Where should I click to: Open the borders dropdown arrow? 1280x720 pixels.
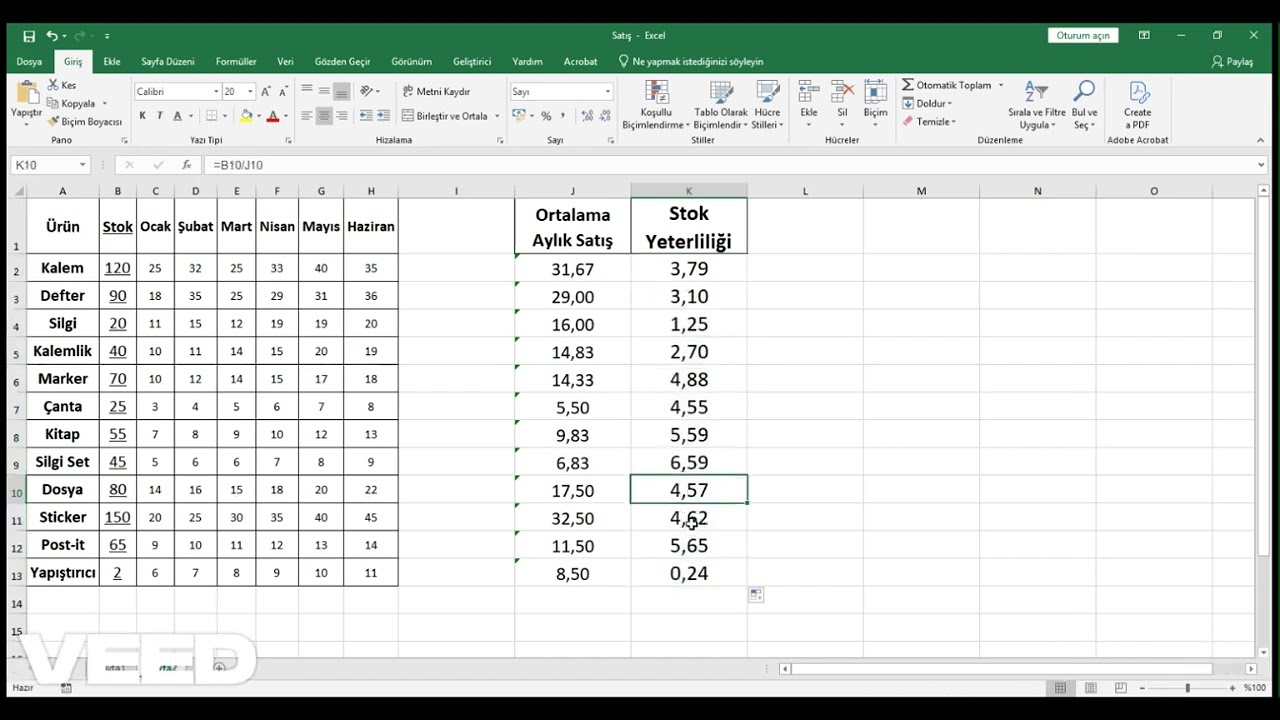[x=227, y=116]
